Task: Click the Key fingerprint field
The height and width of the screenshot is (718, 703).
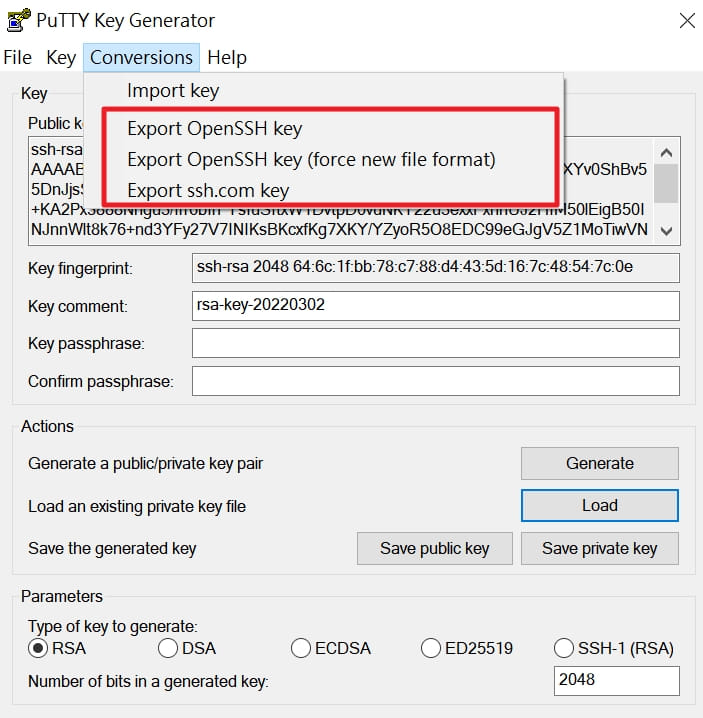Action: pyautogui.click(x=436, y=267)
